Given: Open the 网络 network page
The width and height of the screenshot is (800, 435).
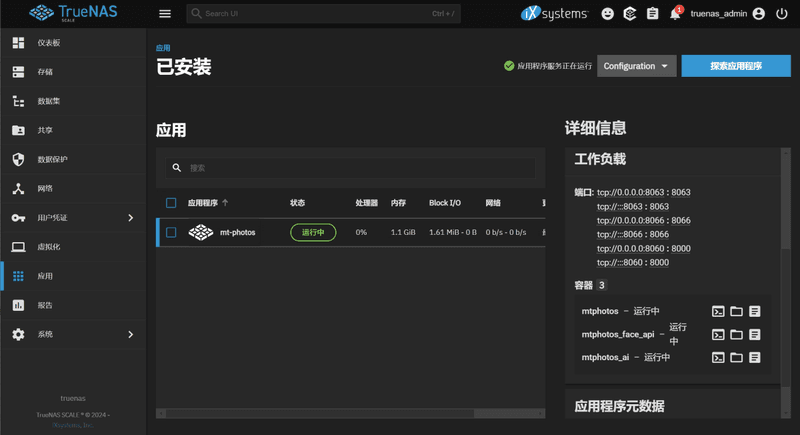Looking at the screenshot, I should 73,189.
